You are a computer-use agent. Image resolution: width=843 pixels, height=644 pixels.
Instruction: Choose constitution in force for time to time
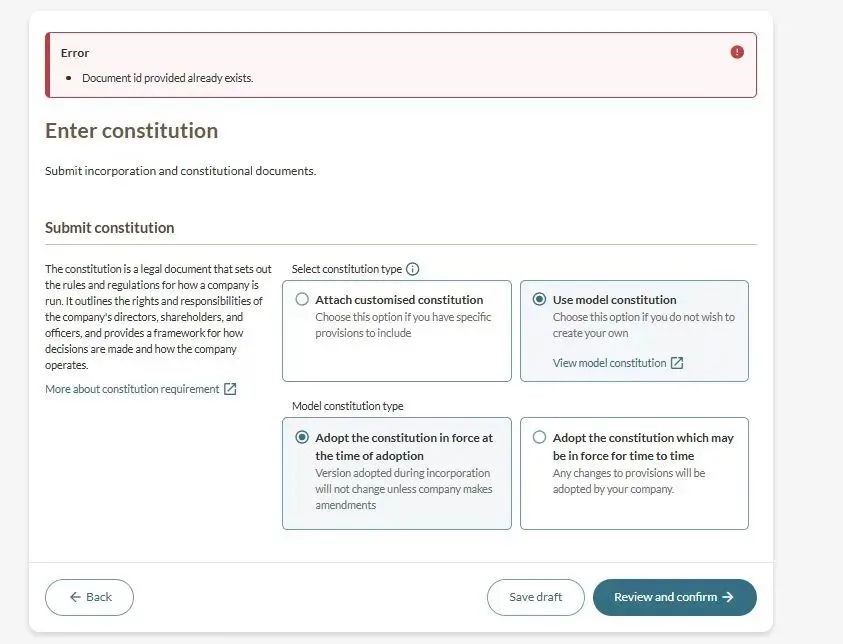click(540, 437)
